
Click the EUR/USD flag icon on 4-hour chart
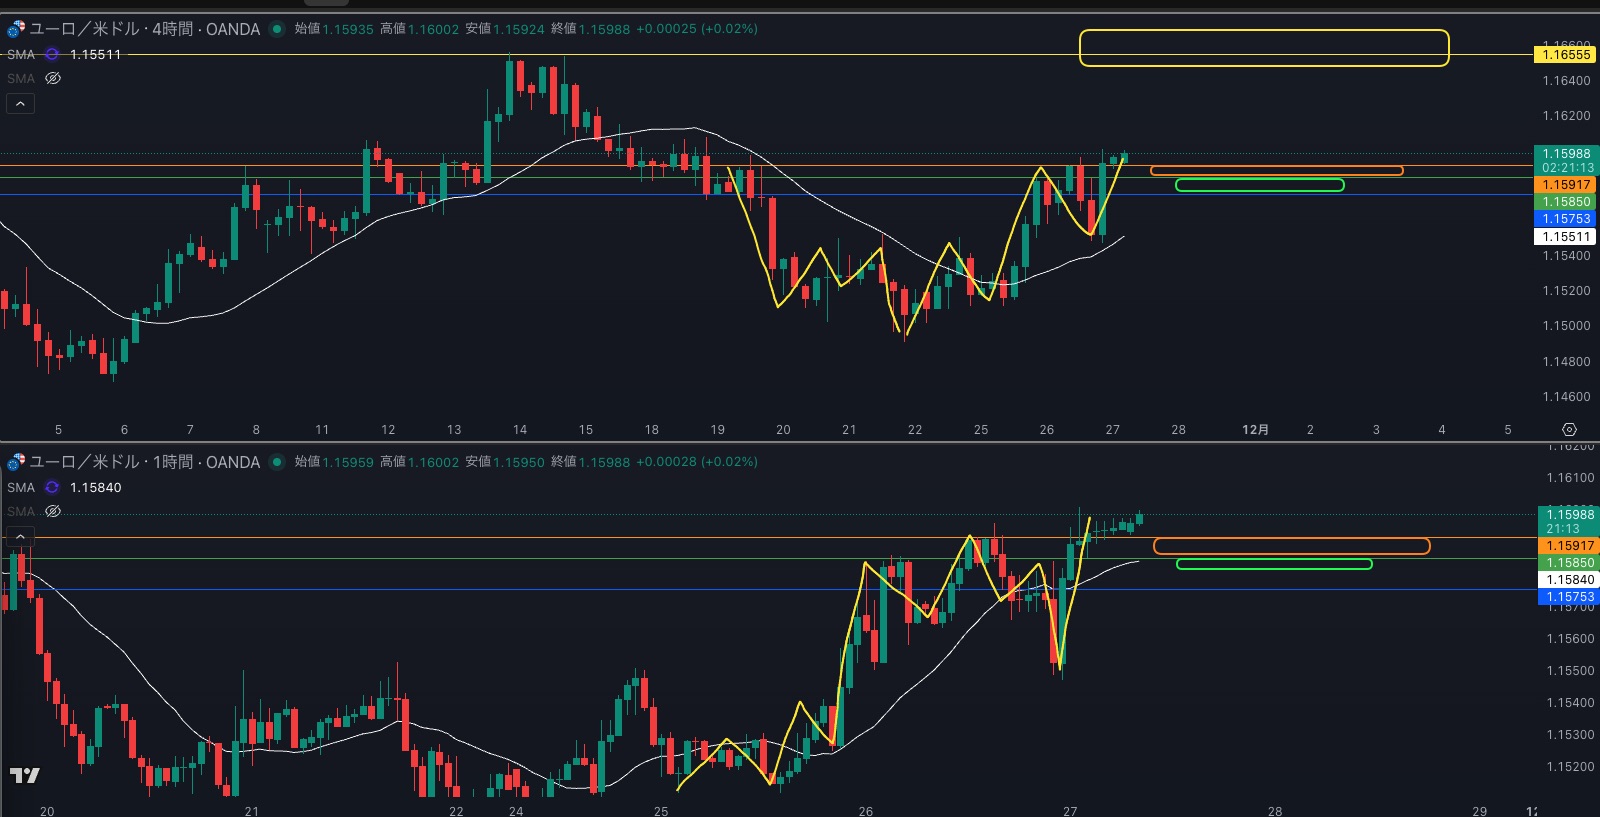point(16,29)
